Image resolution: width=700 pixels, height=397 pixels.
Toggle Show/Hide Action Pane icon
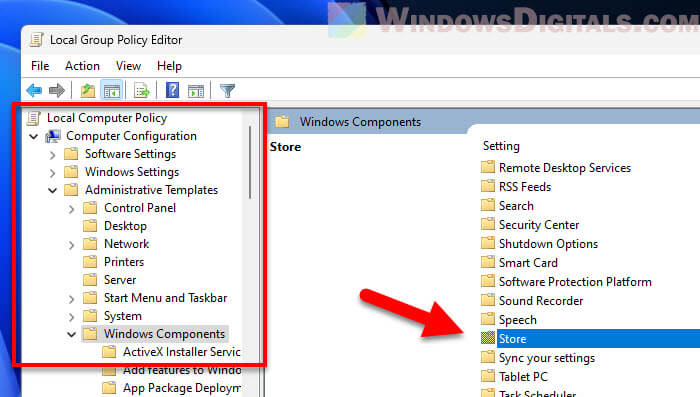click(196, 91)
